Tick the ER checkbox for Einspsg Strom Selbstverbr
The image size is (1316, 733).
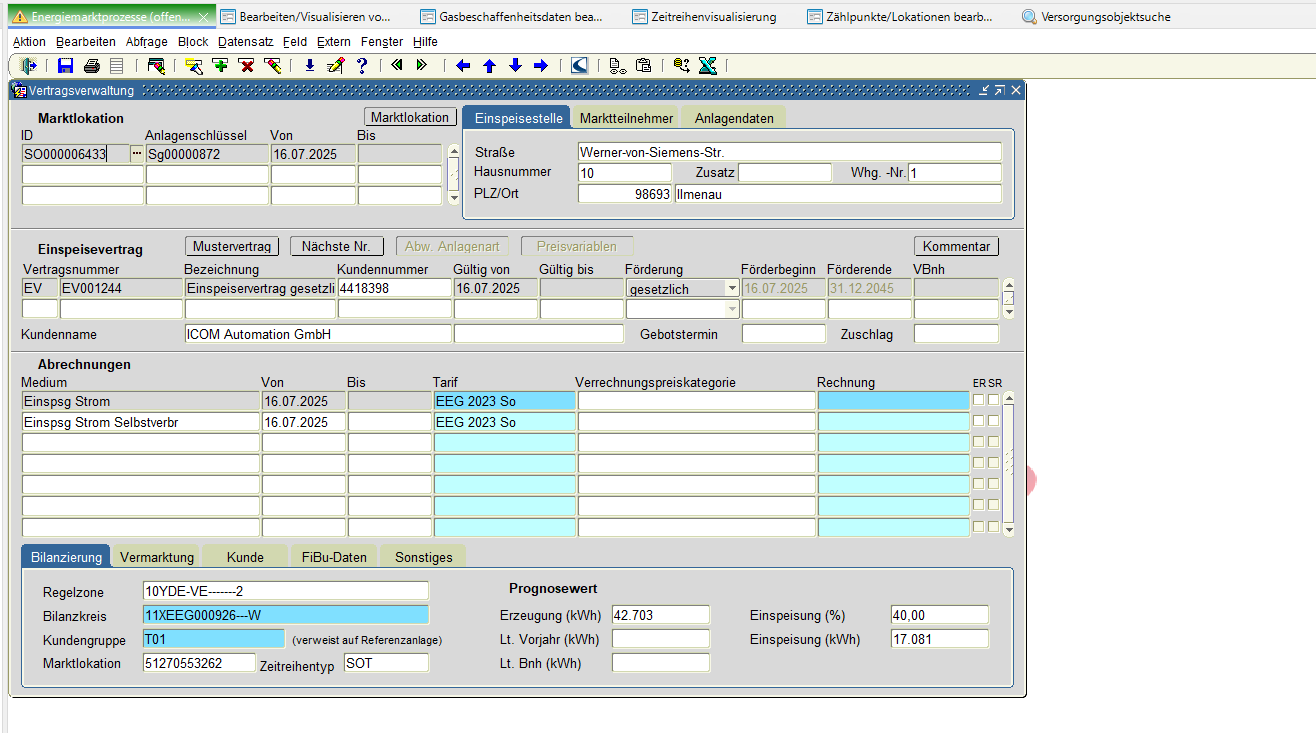978,421
